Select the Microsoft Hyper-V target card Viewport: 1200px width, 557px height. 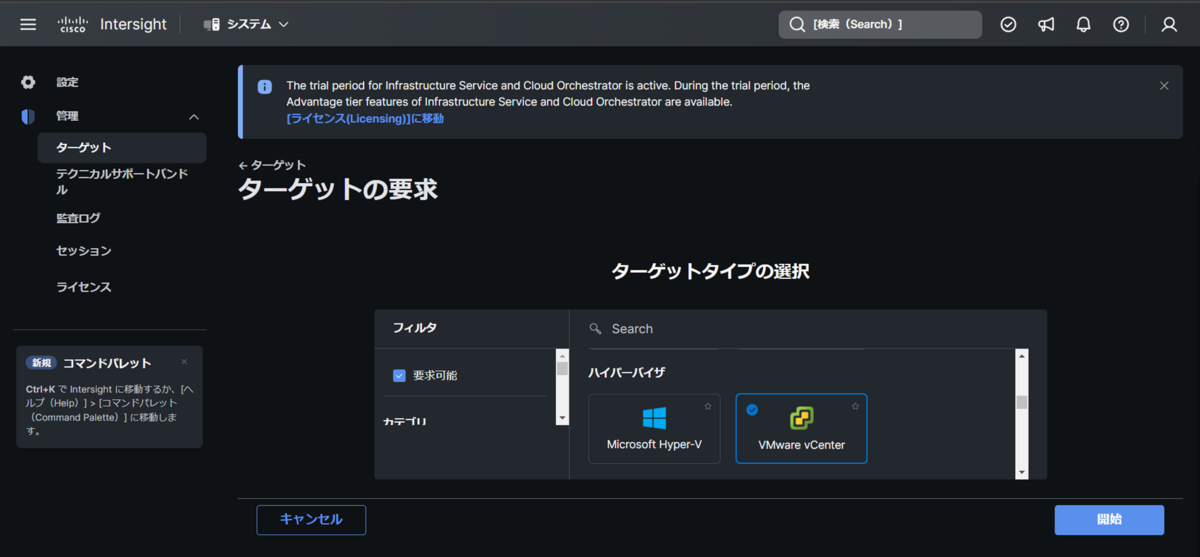(x=654, y=428)
